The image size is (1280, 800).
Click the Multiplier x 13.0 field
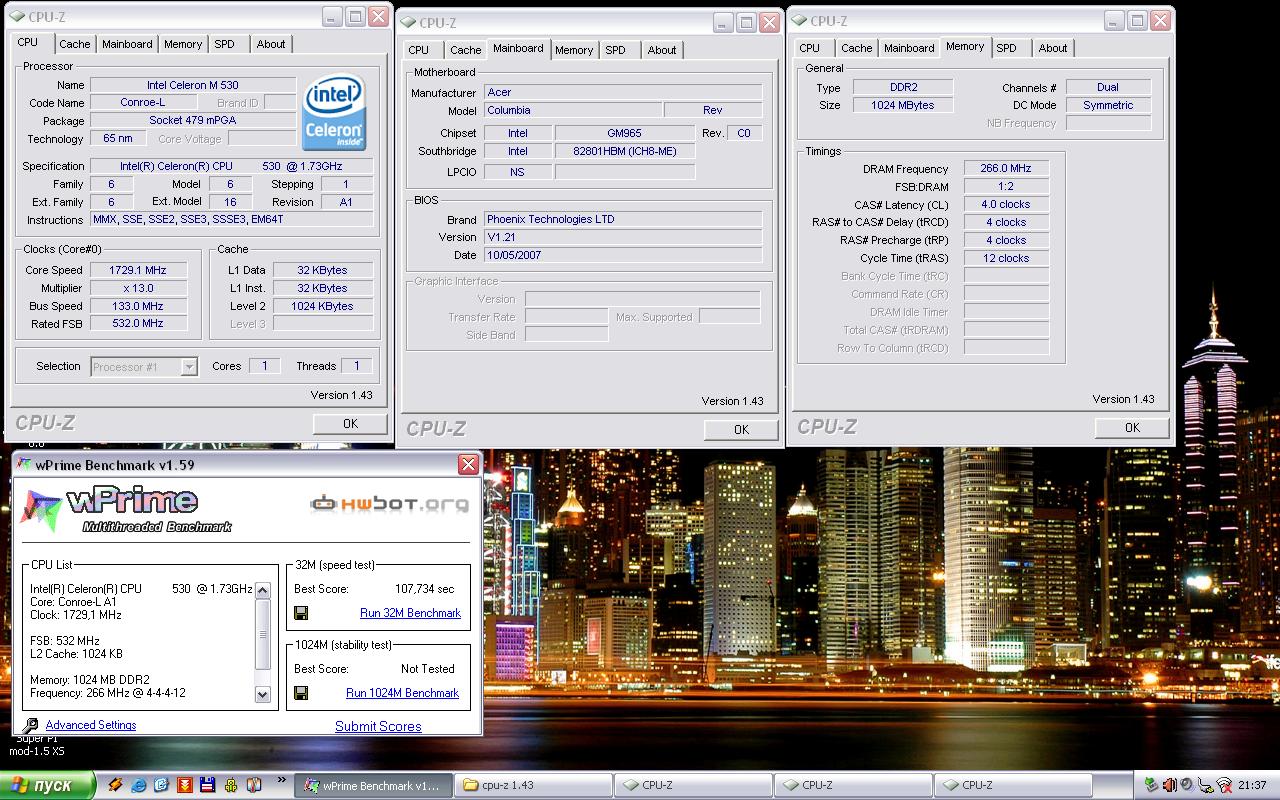pos(138,288)
